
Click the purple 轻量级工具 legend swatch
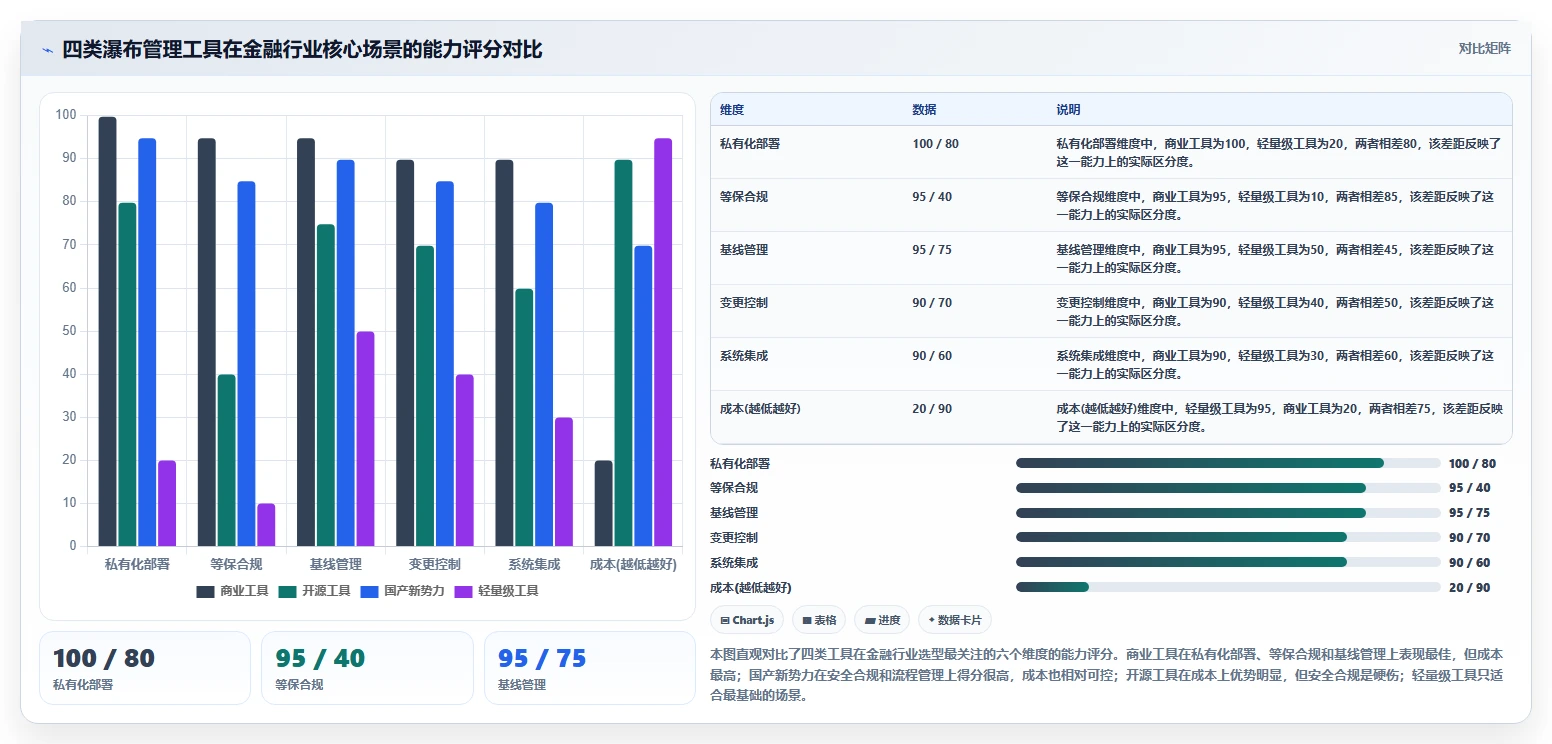[464, 591]
